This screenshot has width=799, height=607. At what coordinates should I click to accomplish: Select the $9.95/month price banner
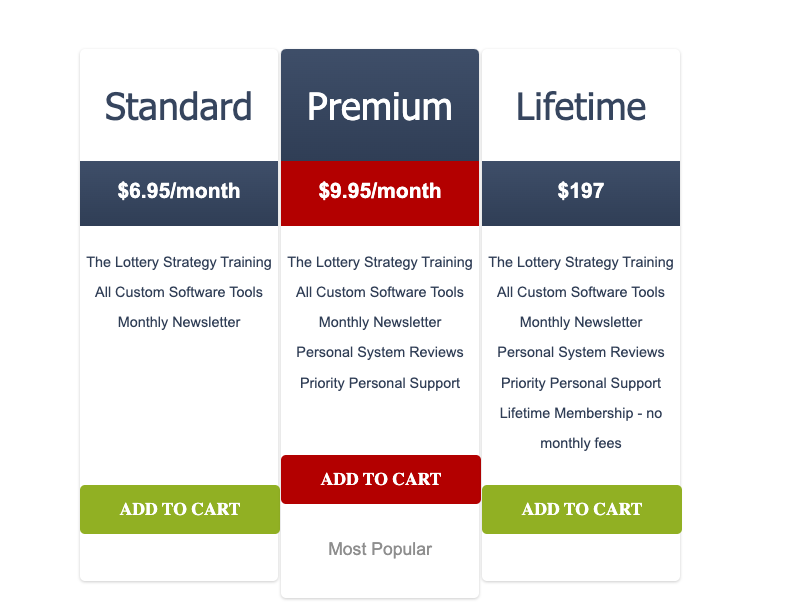click(380, 191)
